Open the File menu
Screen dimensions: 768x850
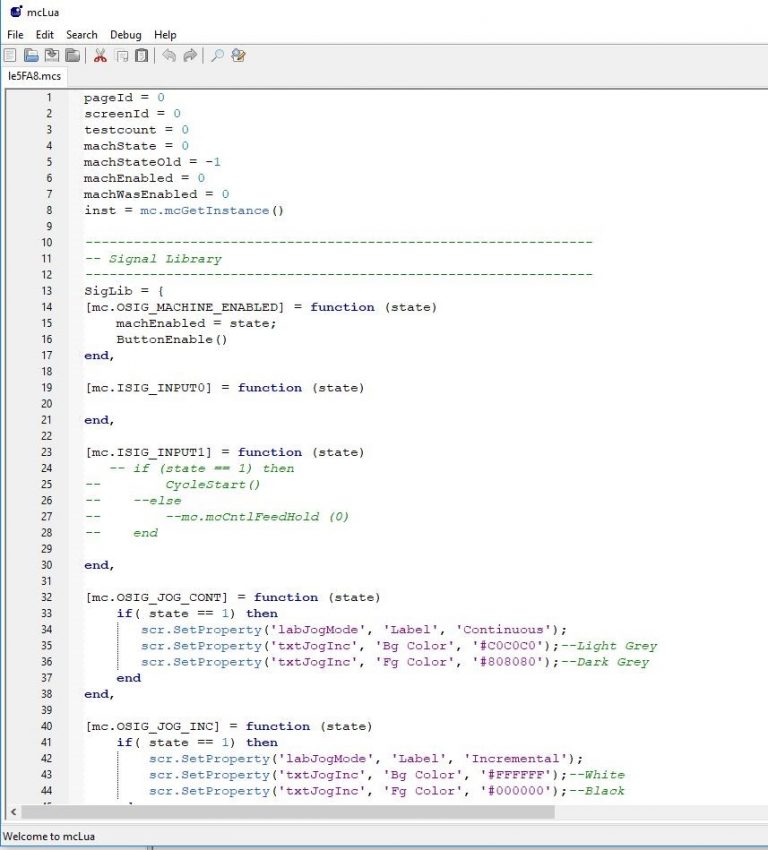(15, 35)
